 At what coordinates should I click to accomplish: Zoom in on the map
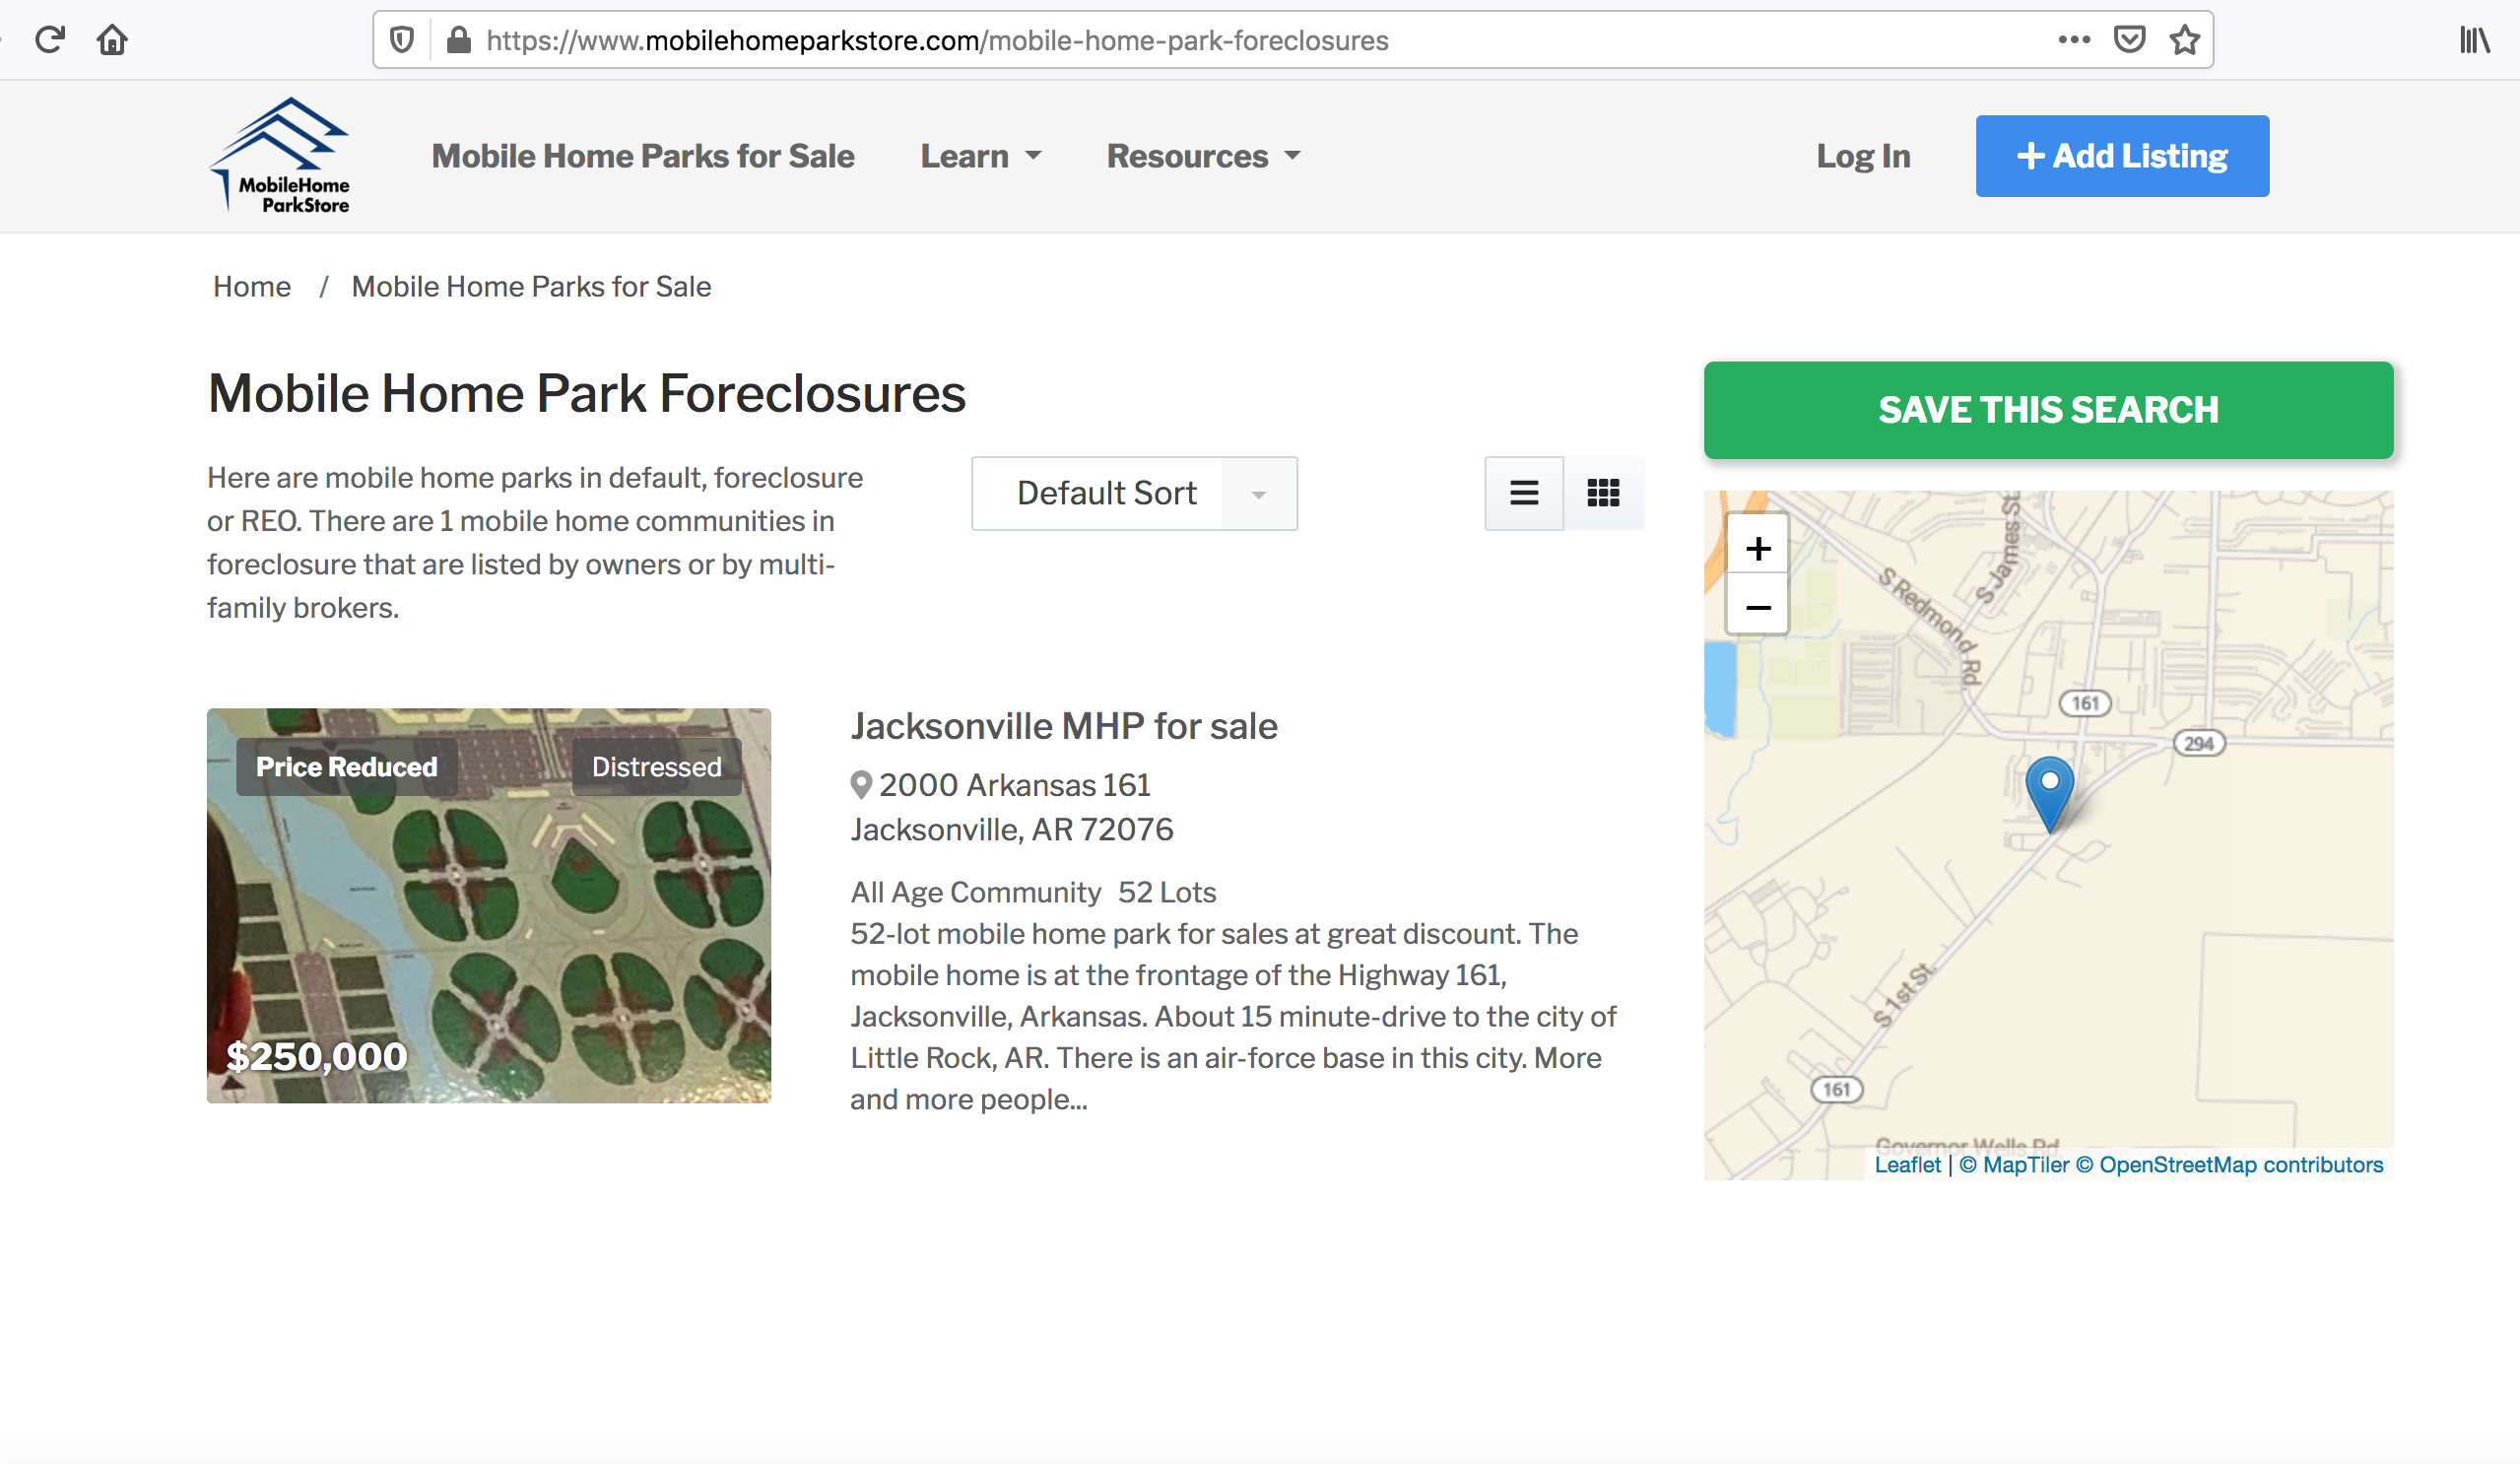(1757, 548)
